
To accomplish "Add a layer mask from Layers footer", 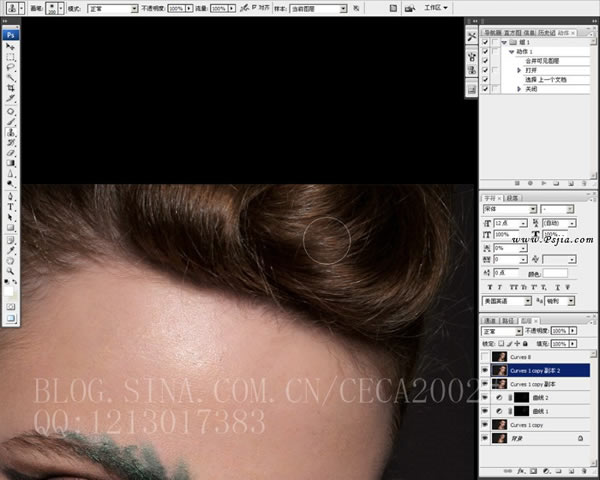I will click(x=533, y=471).
